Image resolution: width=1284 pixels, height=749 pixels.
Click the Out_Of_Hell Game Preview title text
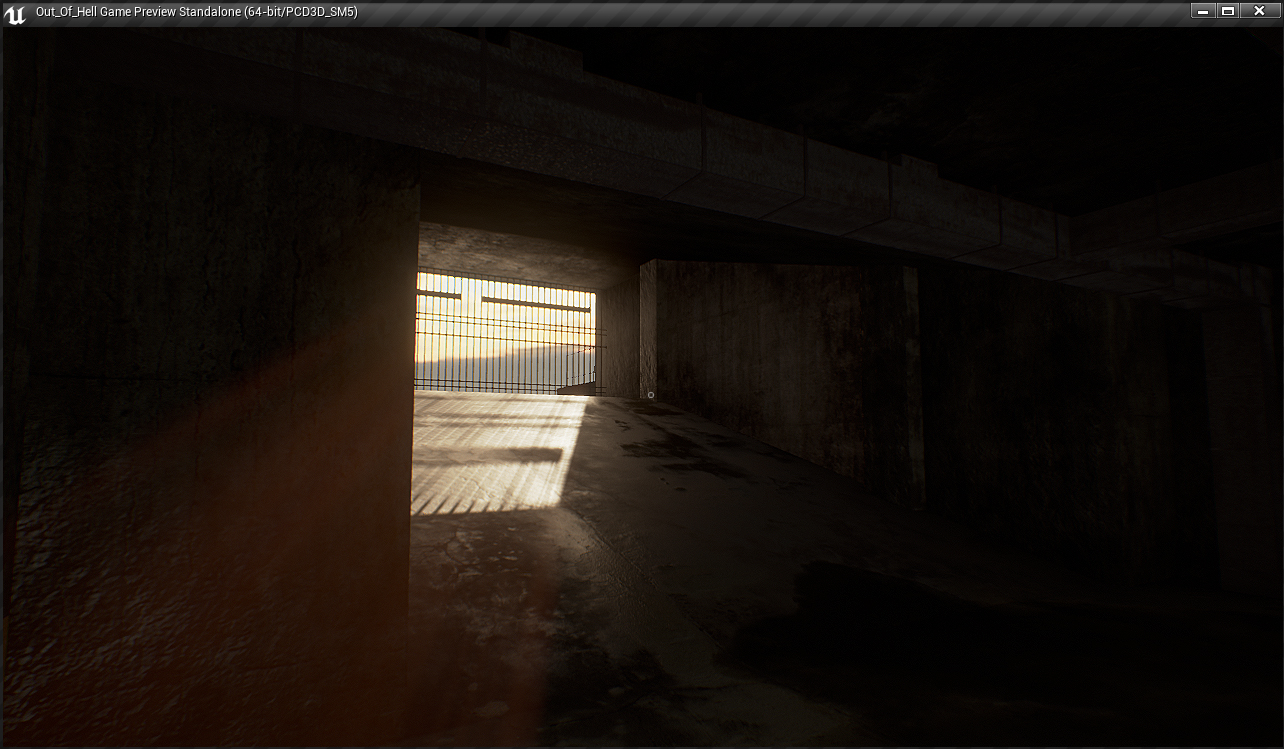196,12
